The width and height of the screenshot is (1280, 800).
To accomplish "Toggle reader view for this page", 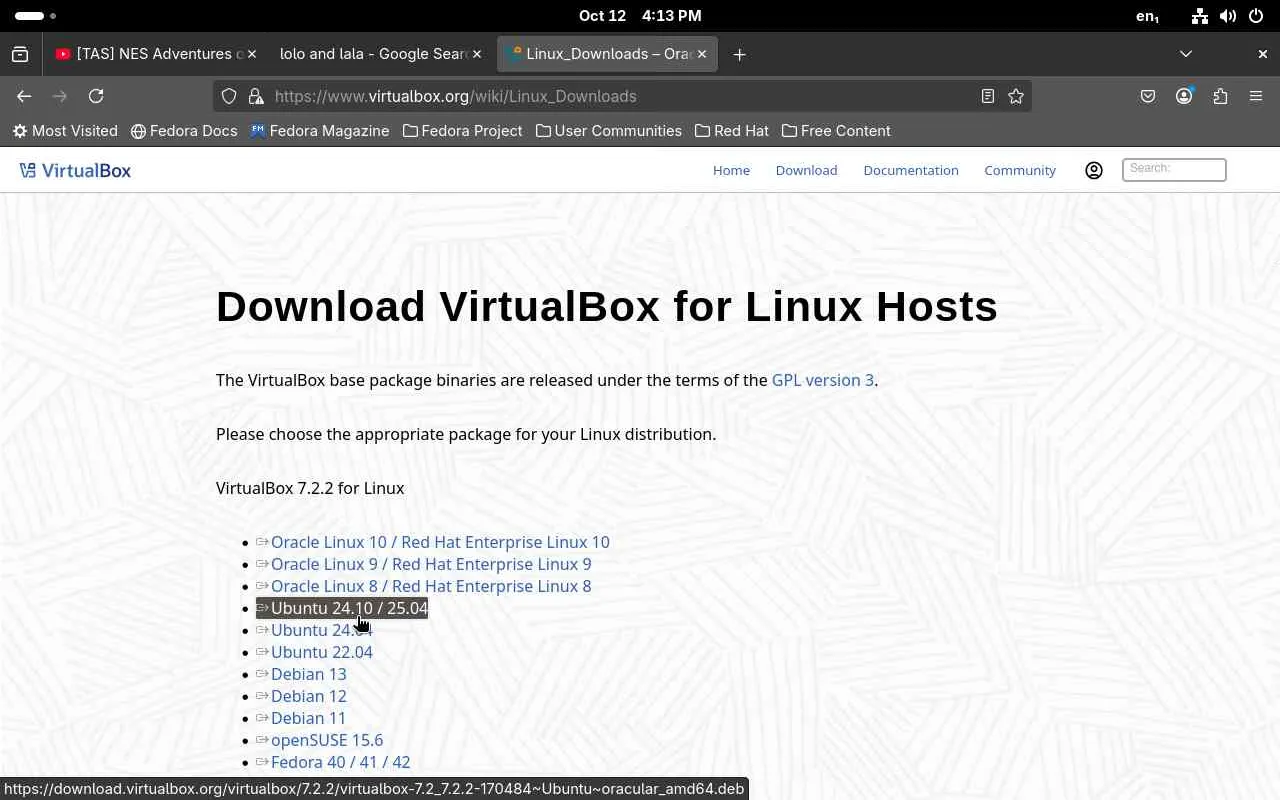I will [988, 96].
